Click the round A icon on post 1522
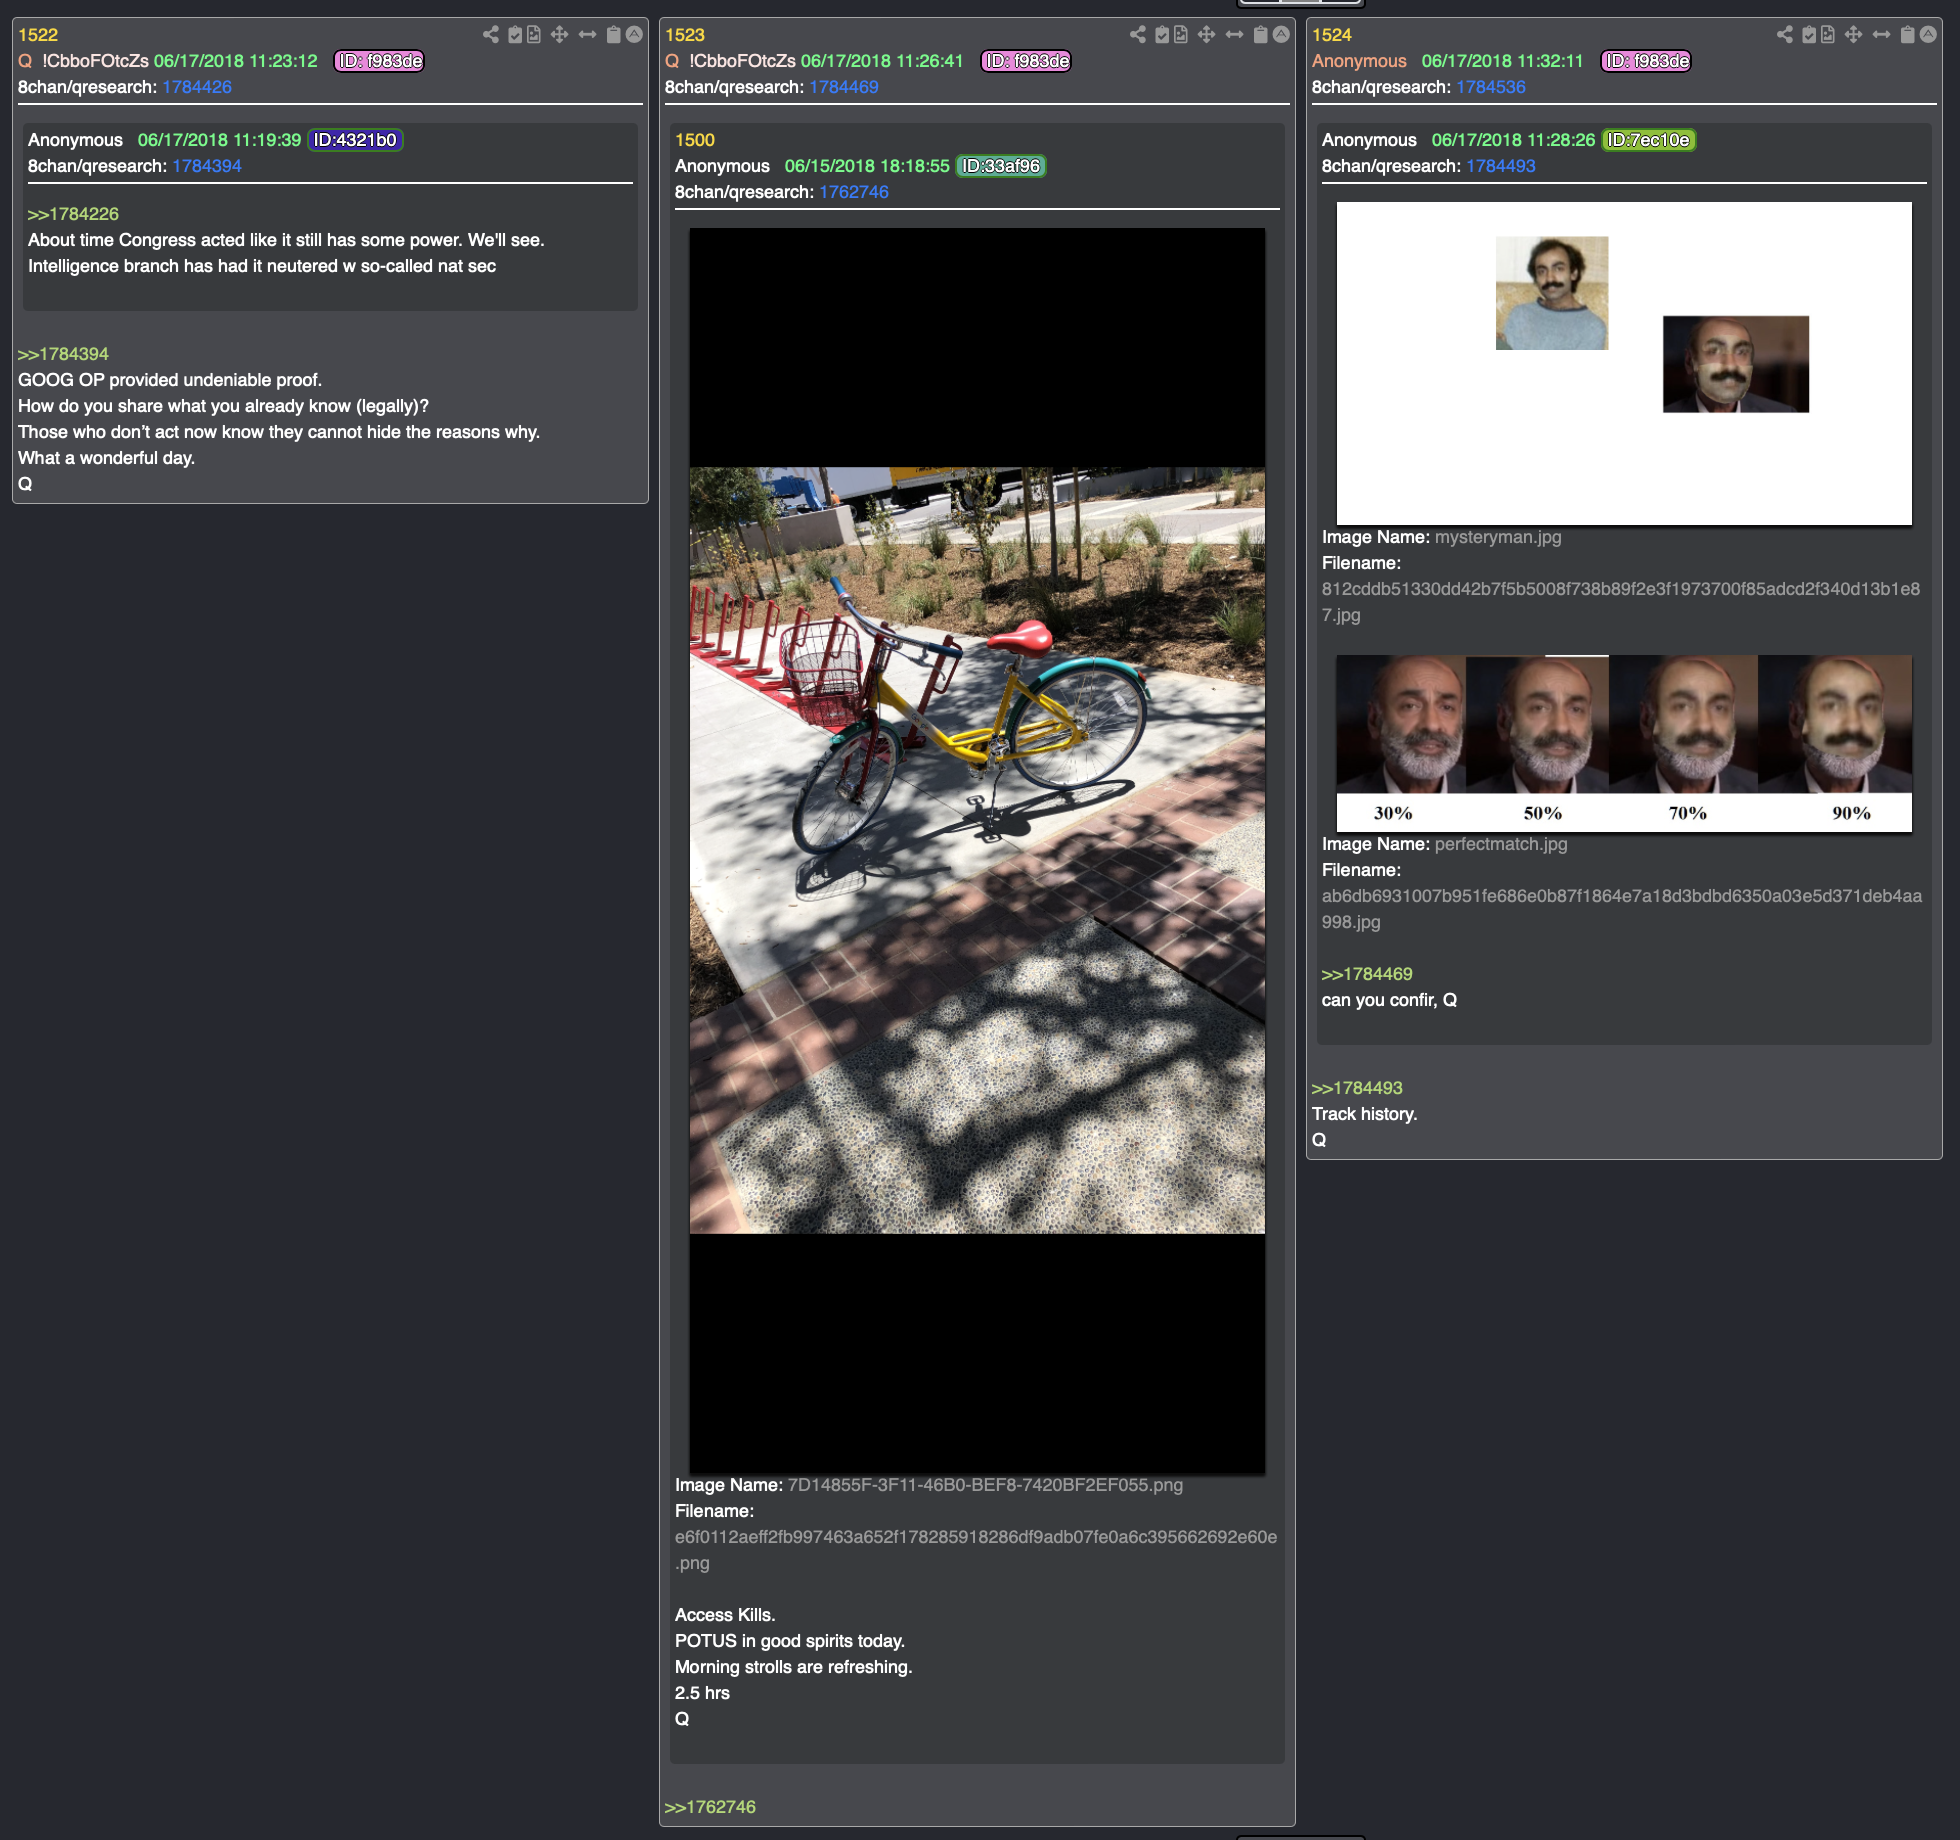Screen dimensions: 1960x1840 pos(634,35)
